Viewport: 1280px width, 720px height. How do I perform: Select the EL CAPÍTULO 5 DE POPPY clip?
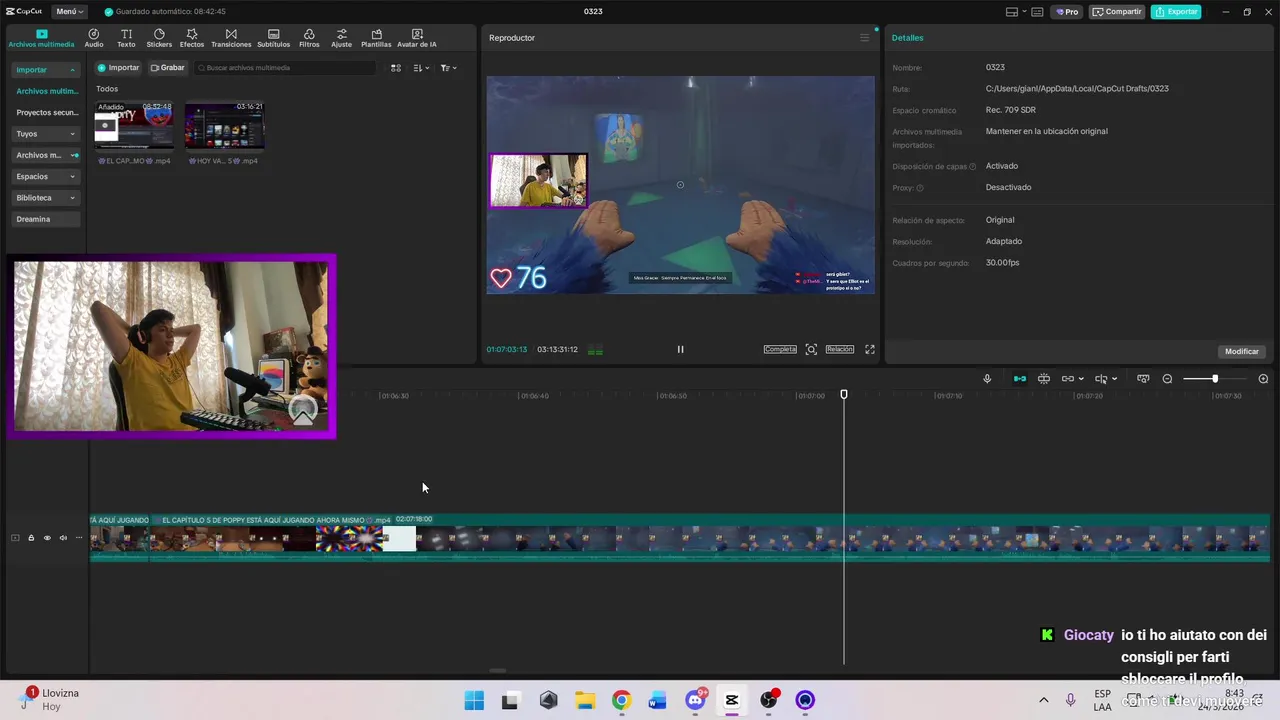tap(710, 538)
